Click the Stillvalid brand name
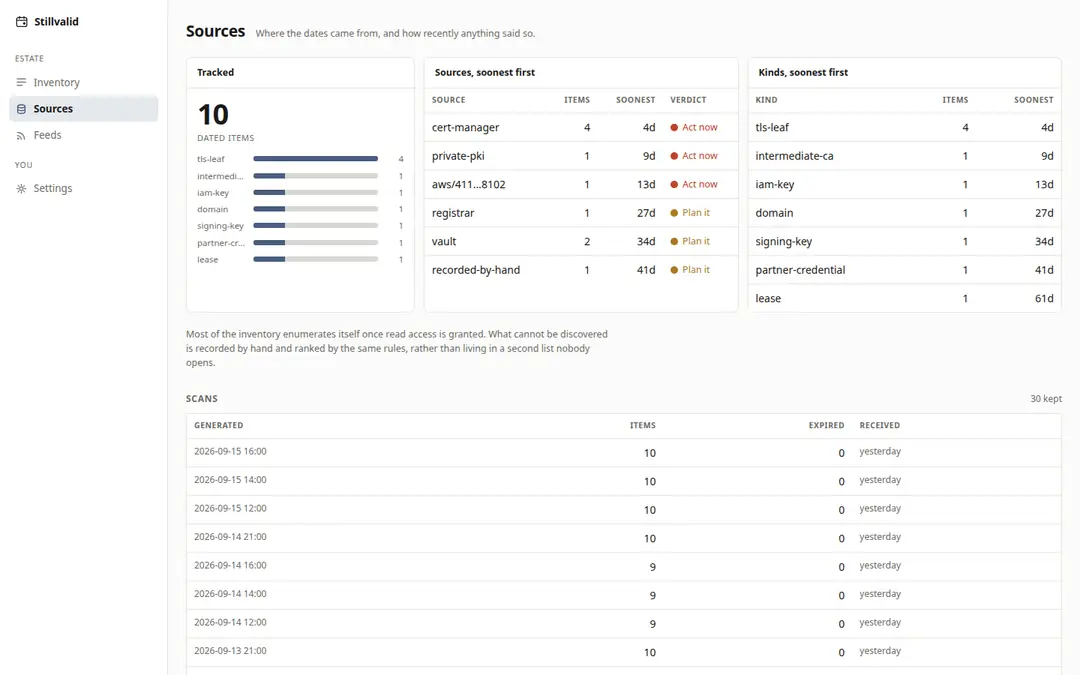 tap(56, 22)
